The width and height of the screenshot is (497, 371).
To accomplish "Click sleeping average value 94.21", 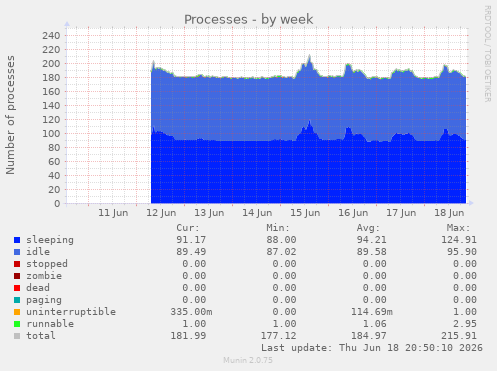I will (x=371, y=240).
